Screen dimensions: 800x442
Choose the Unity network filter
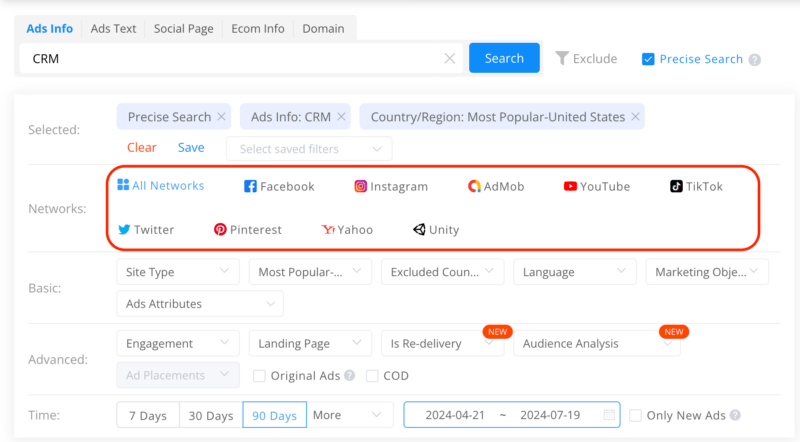coord(419,229)
